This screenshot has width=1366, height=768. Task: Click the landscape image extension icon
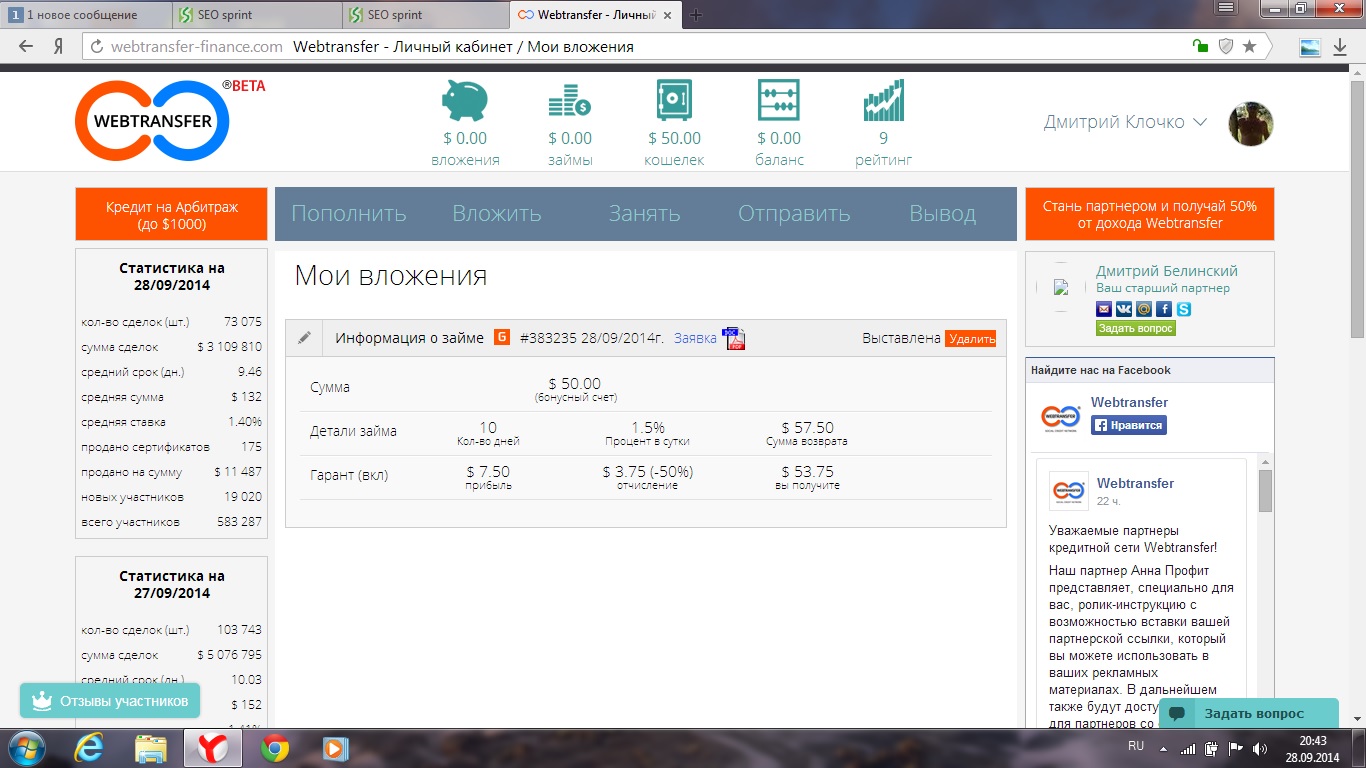pos(1309,46)
